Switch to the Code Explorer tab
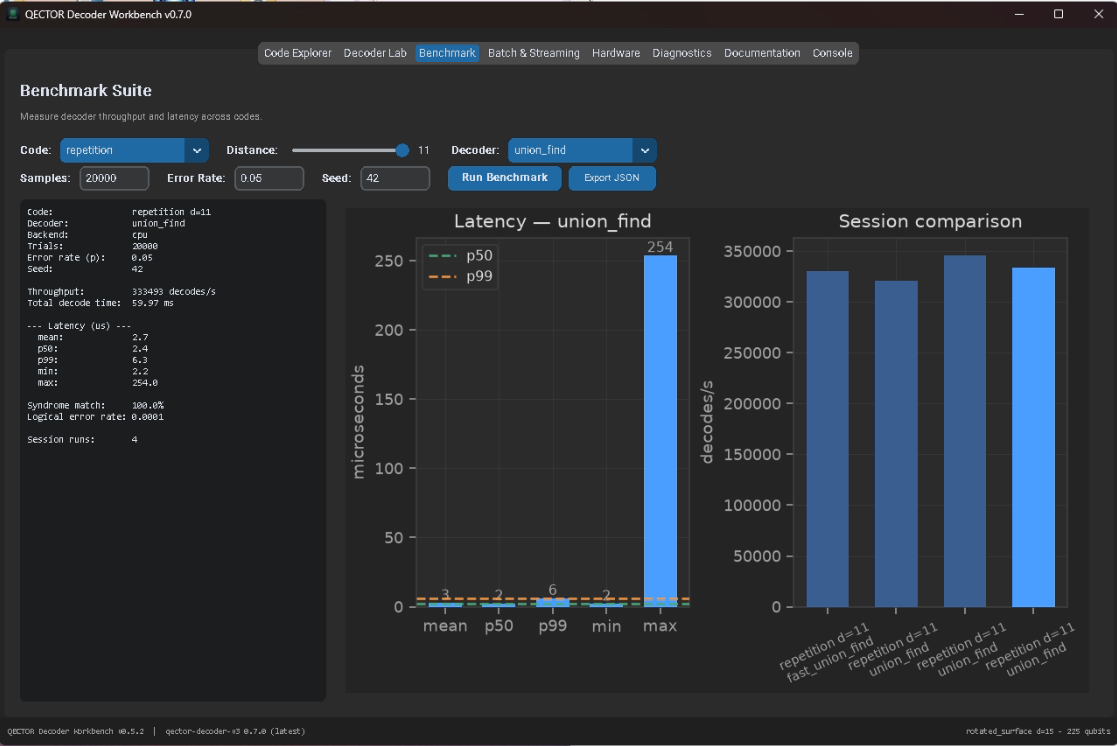The width and height of the screenshot is (1117, 746). point(298,53)
